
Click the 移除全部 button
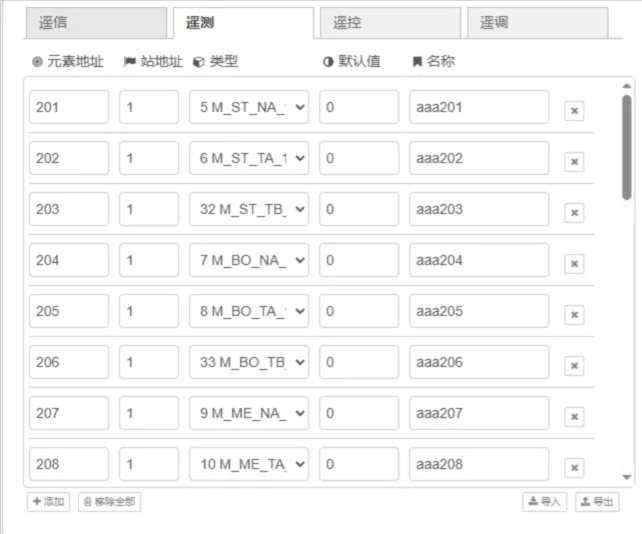point(109,502)
